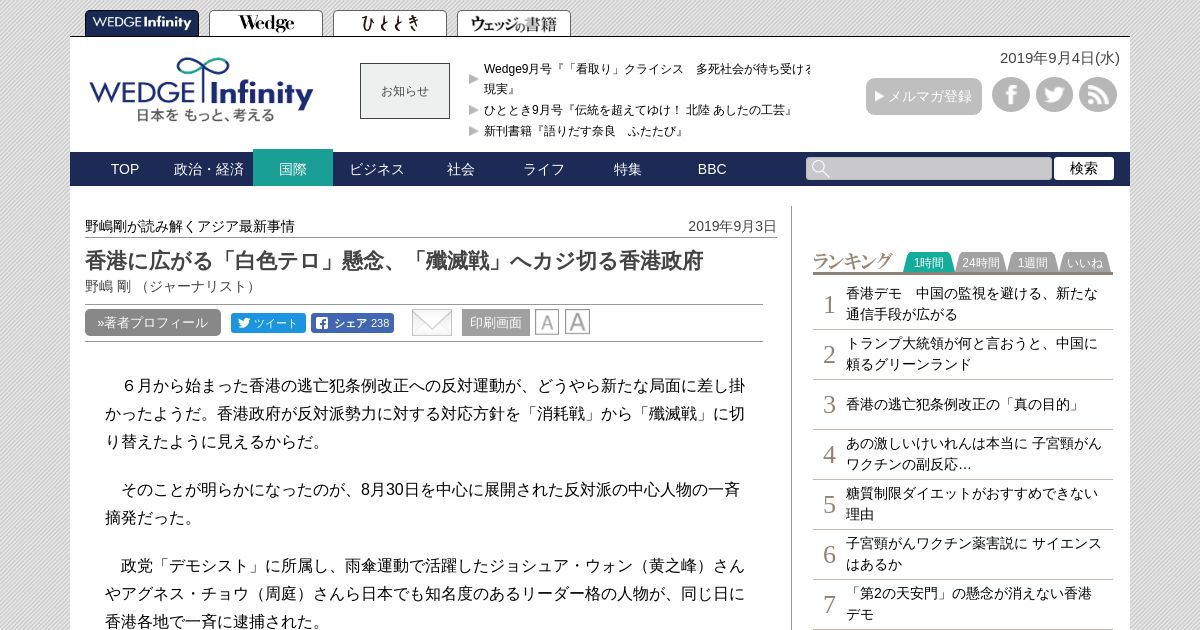The width and height of the screenshot is (1200, 630).
Task: Click the email article envelope icon
Action: pos(432,322)
